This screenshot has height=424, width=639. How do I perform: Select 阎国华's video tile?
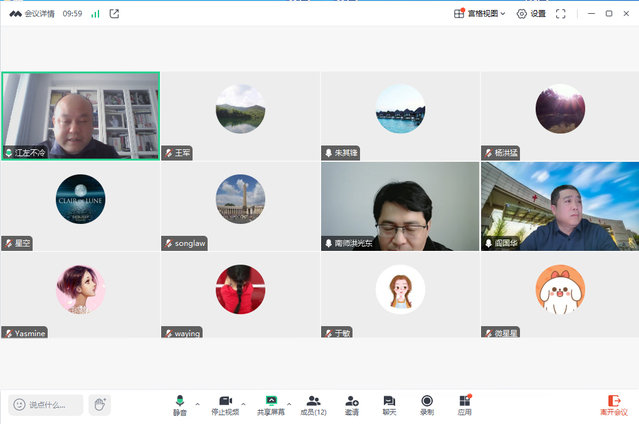click(x=559, y=206)
